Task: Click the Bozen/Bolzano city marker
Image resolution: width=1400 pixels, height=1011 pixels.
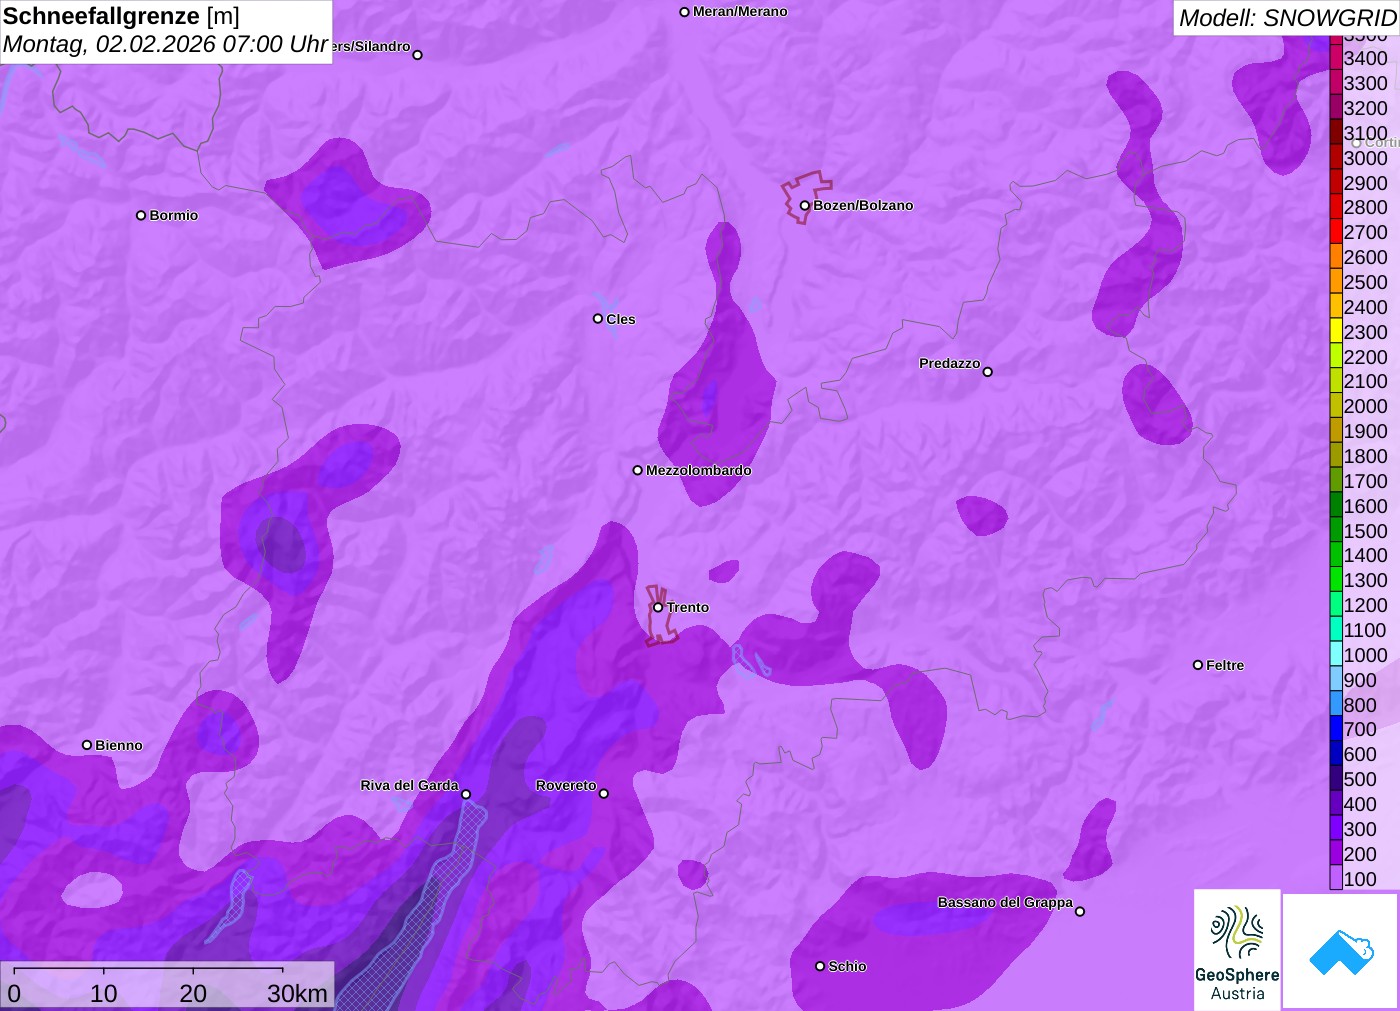Action: point(804,206)
